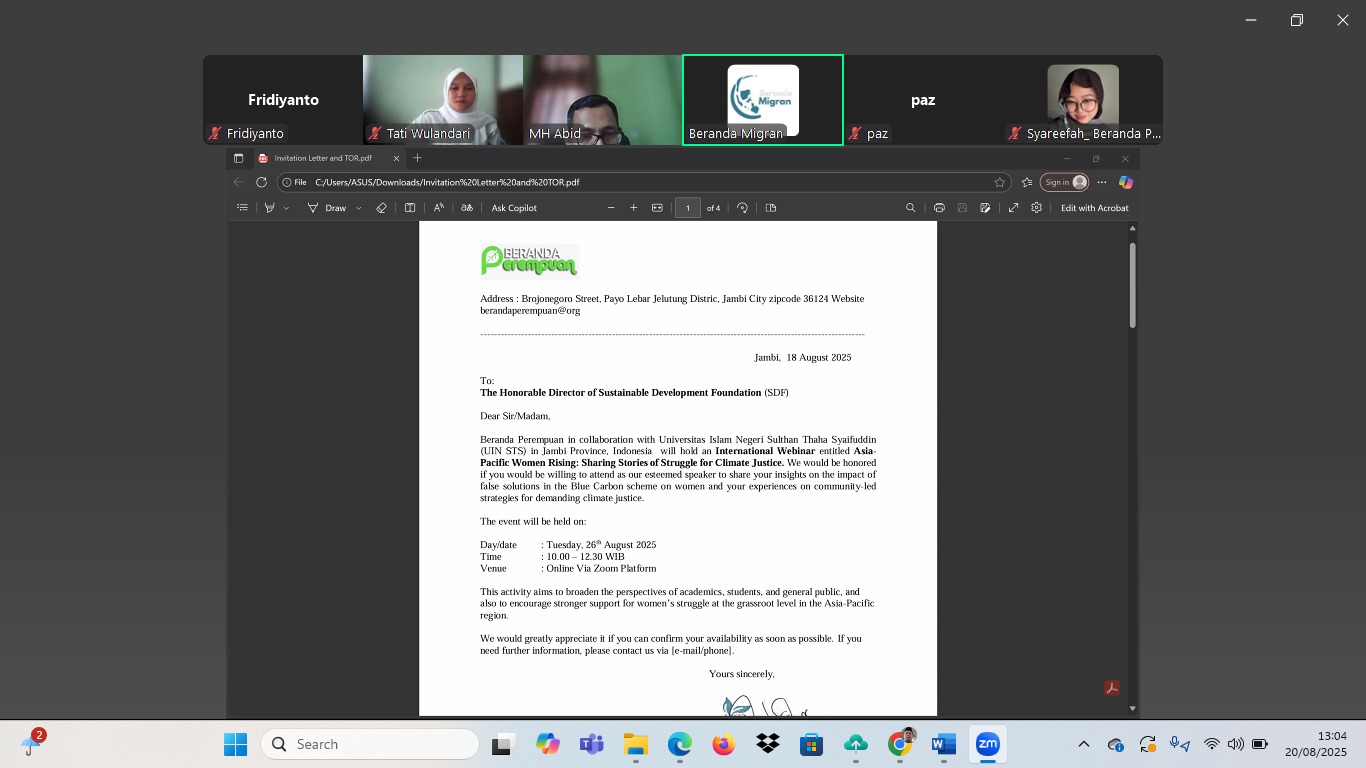Select Beranda Migran participant tile
Viewport: 1366px width, 768px height.
763,100
